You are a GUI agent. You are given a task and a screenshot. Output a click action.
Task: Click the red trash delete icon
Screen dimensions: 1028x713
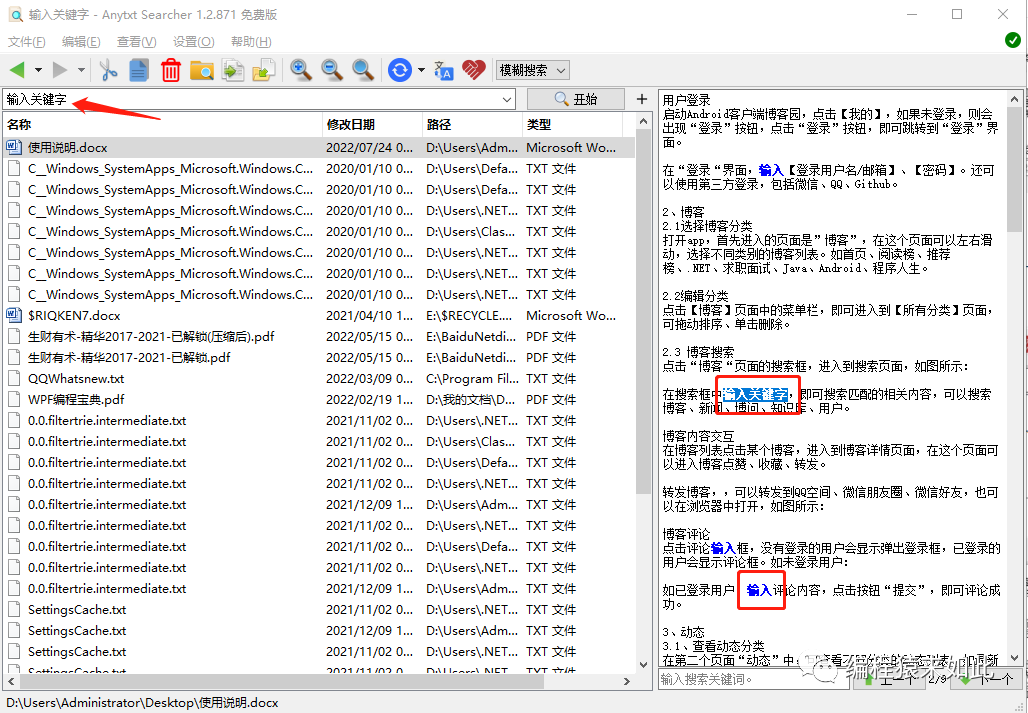click(x=170, y=69)
